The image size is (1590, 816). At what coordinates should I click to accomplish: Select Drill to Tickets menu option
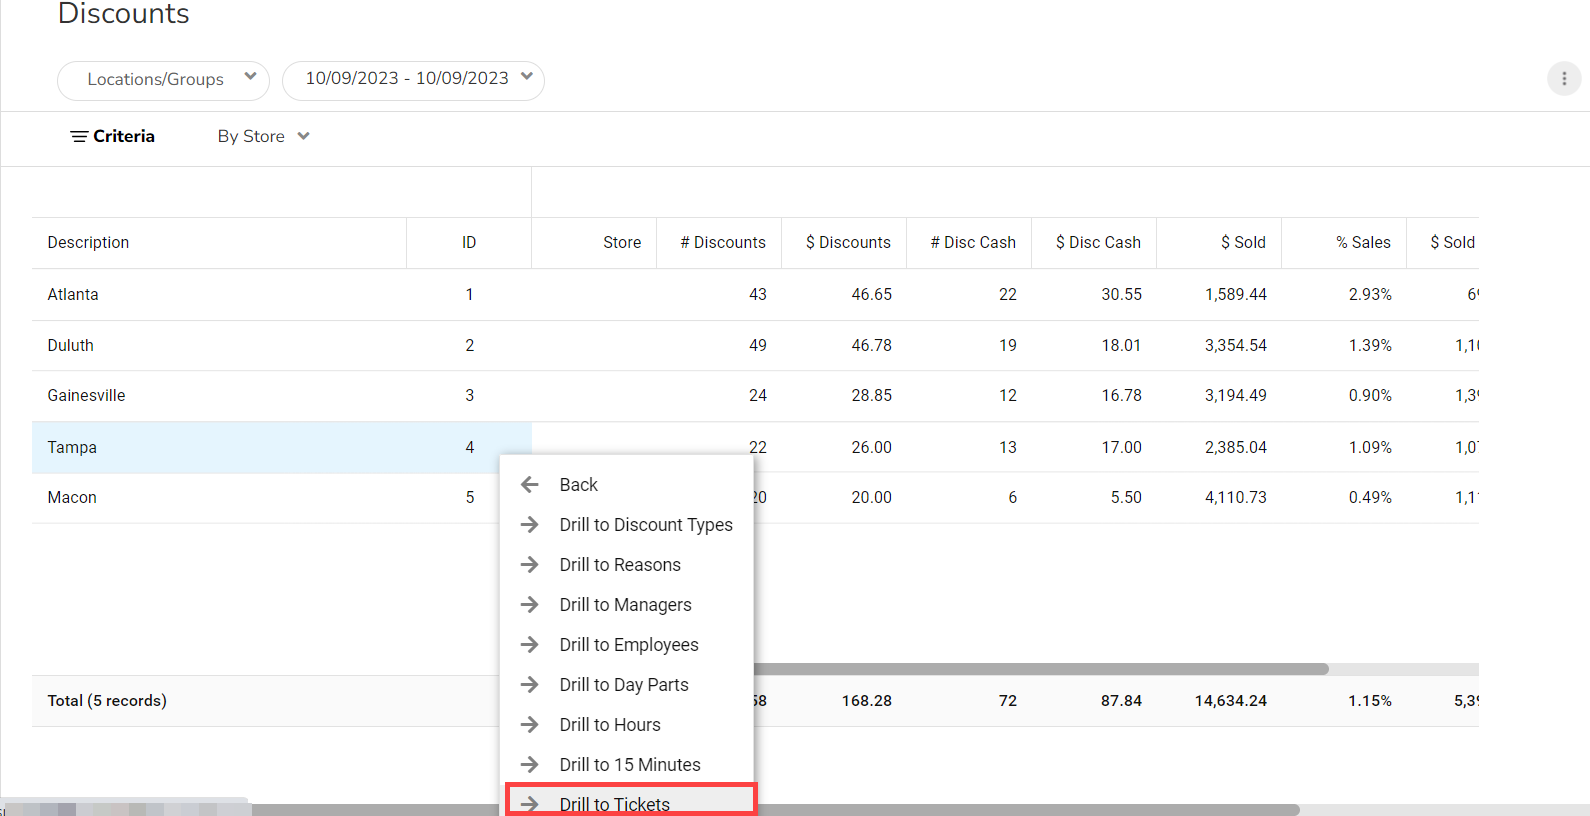[615, 804]
